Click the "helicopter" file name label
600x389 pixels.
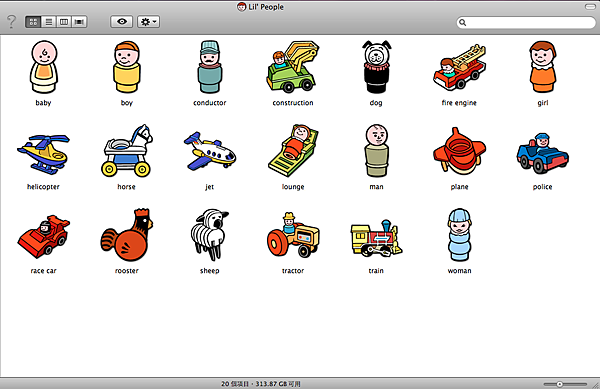coord(43,187)
